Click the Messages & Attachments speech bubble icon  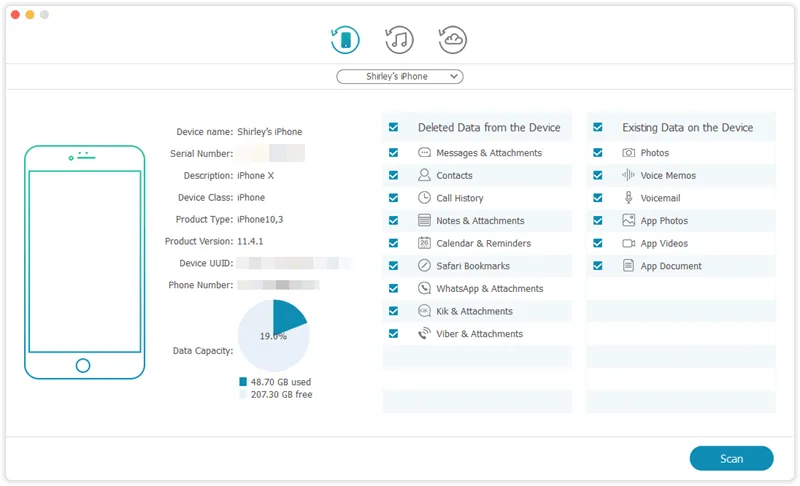point(425,153)
